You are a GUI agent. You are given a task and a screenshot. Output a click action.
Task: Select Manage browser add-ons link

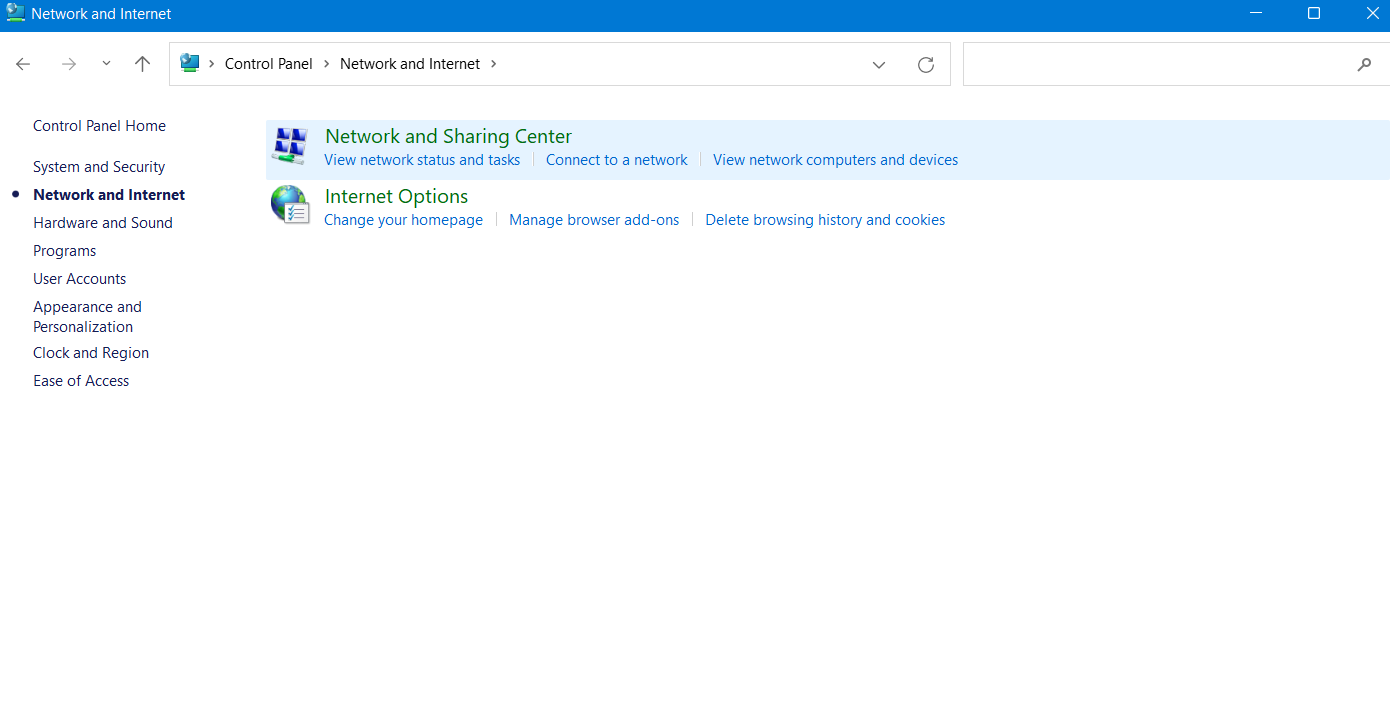click(x=594, y=220)
